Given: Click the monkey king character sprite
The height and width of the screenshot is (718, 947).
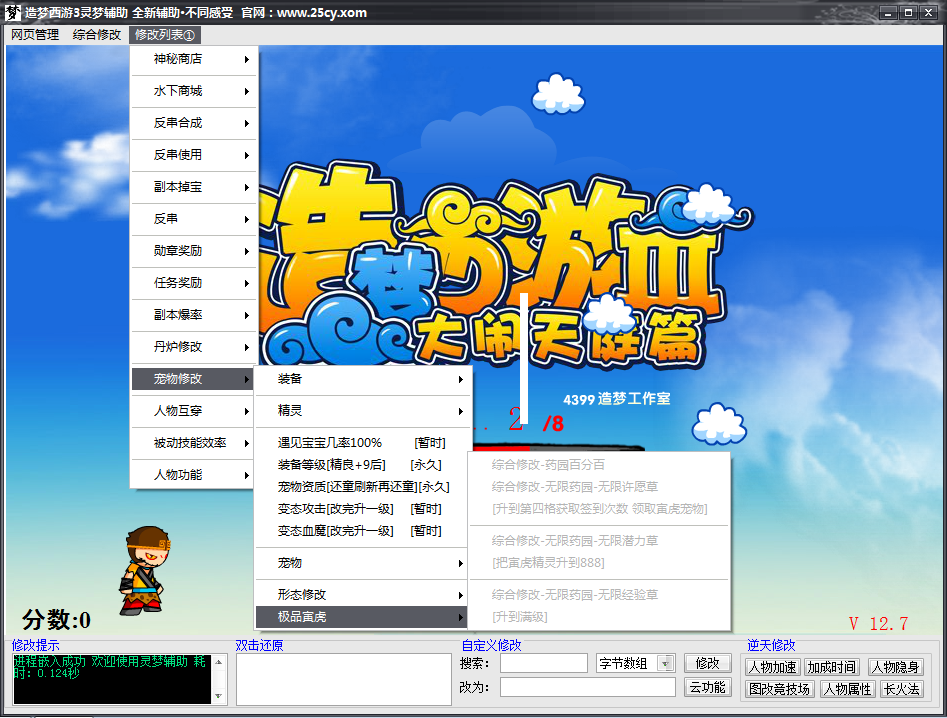Looking at the screenshot, I should click(145, 571).
